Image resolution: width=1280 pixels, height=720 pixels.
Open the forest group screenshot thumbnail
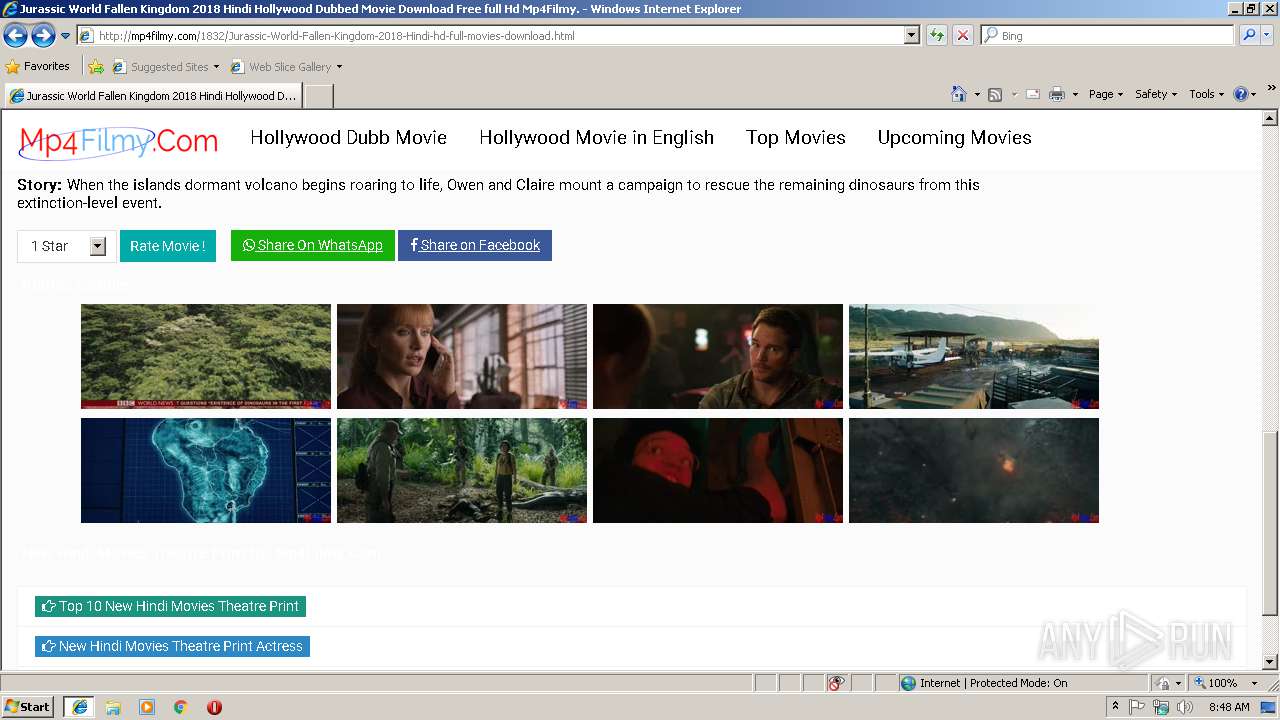462,471
